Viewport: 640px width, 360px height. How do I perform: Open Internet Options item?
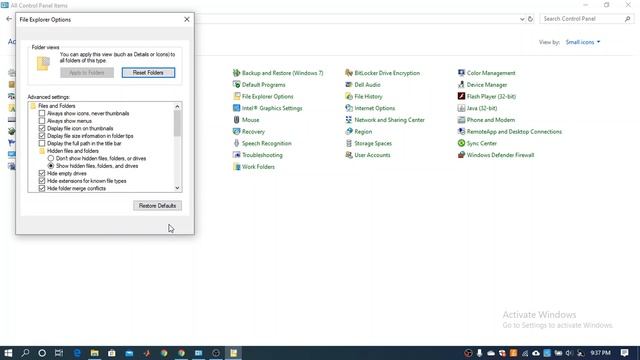[x=370, y=108]
